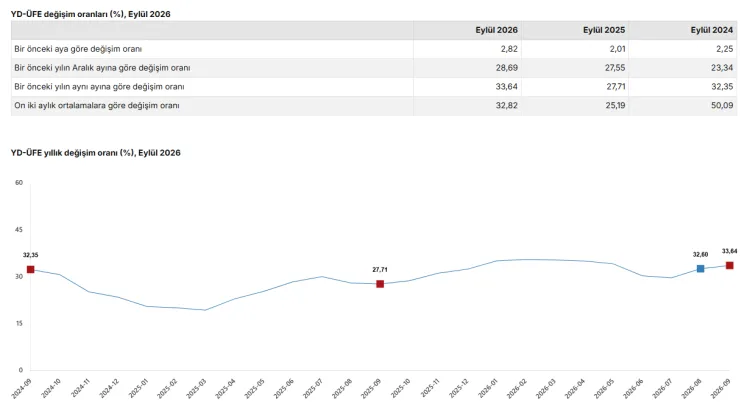Click the table value 28,69
Screen dimensions: 750x411
(x=507, y=68)
